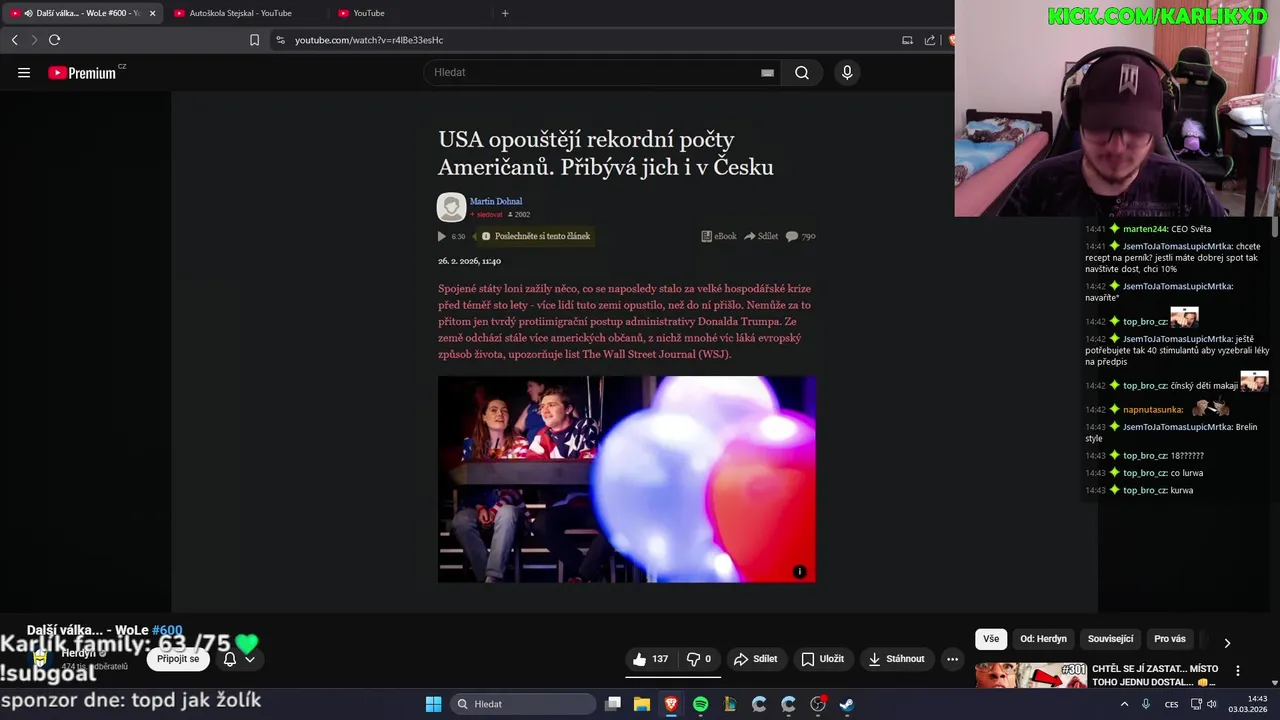Close the Další válka tab
The height and width of the screenshot is (720, 1280).
coord(152,13)
